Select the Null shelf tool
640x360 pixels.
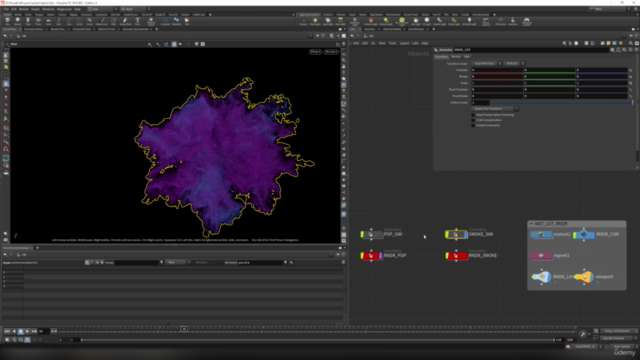coord(58,21)
